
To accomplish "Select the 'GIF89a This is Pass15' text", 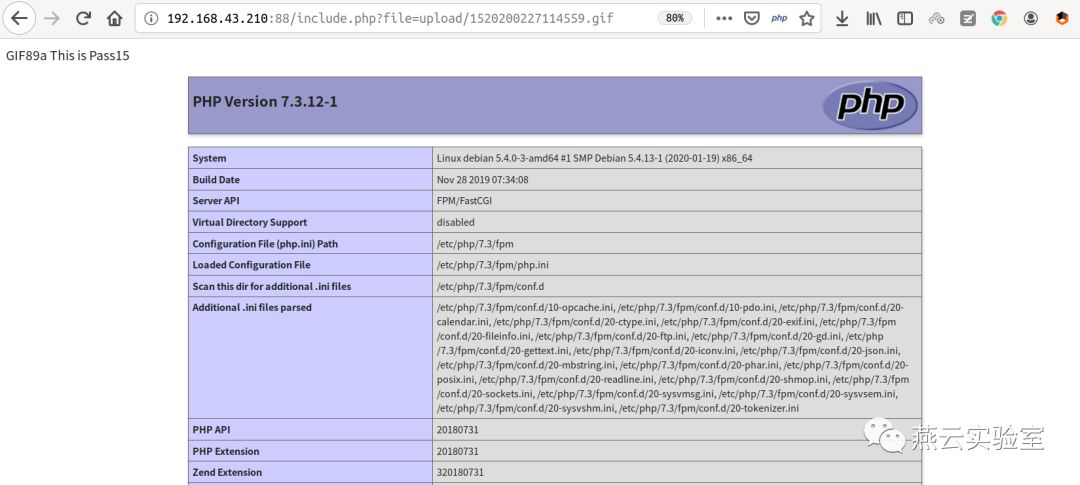I will [x=68, y=56].
